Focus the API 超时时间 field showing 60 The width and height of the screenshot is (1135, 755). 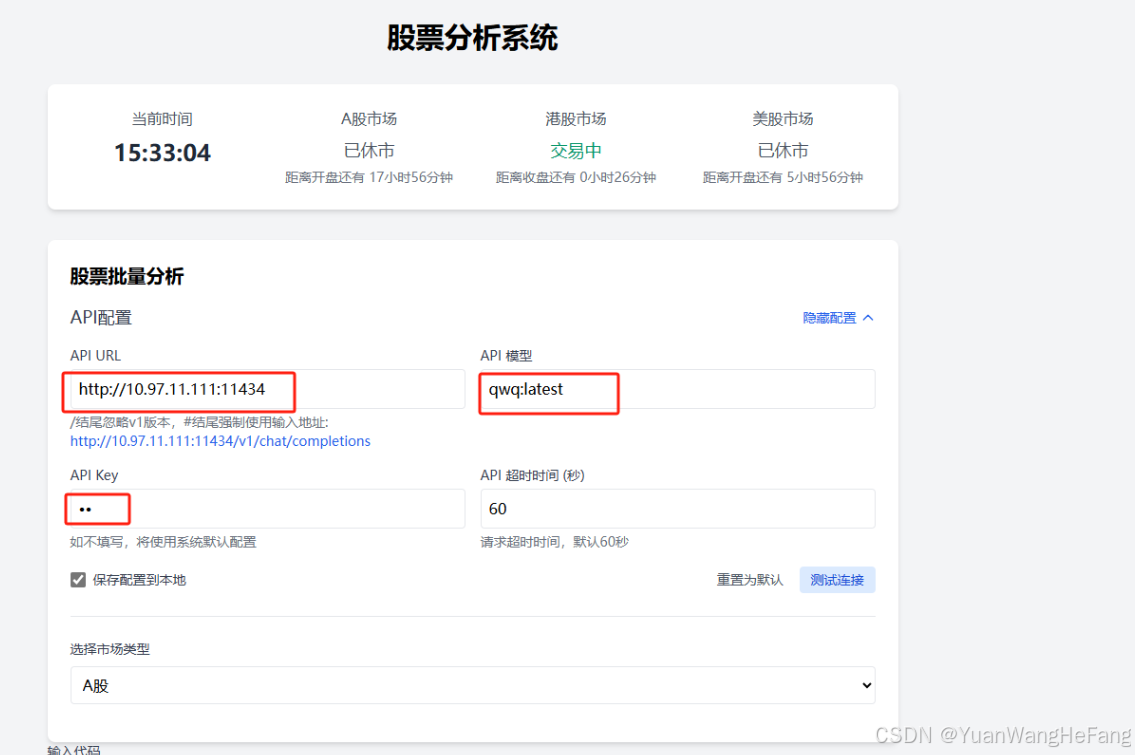point(677,509)
